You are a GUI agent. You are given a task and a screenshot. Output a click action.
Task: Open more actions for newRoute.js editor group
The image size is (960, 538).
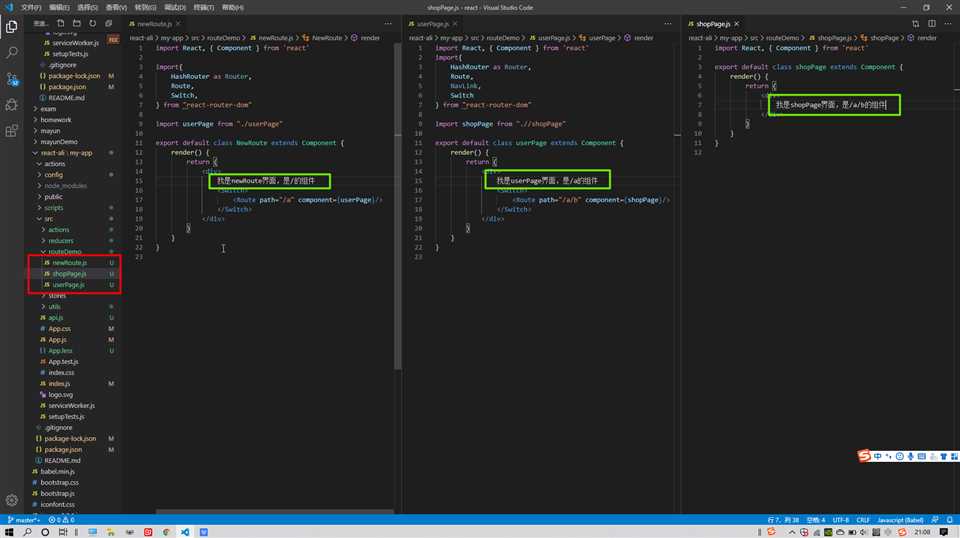[x=388, y=24]
